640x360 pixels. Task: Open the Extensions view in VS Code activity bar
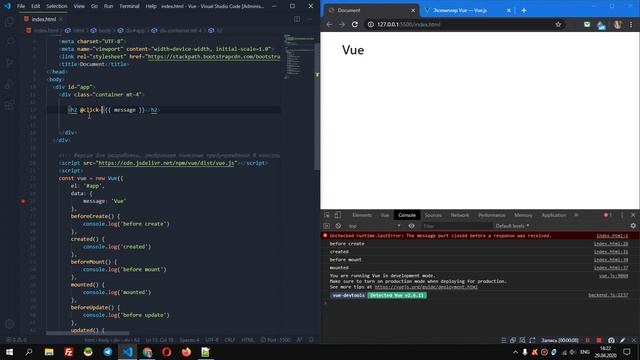[9, 105]
